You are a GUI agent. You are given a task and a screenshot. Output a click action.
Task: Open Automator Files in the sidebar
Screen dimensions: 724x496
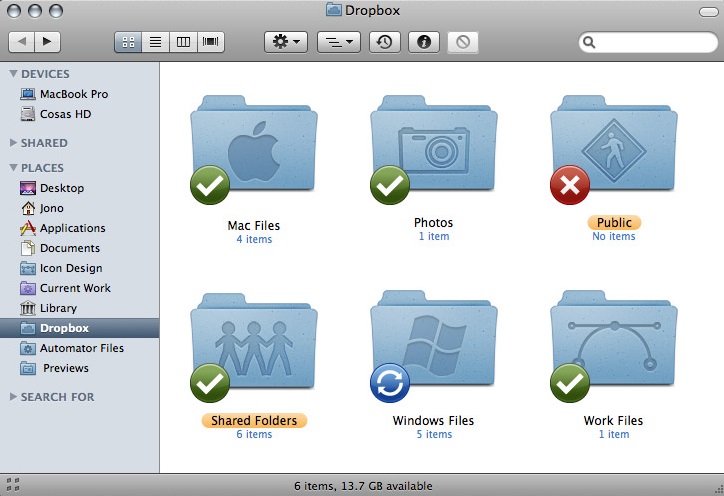[x=79, y=348]
